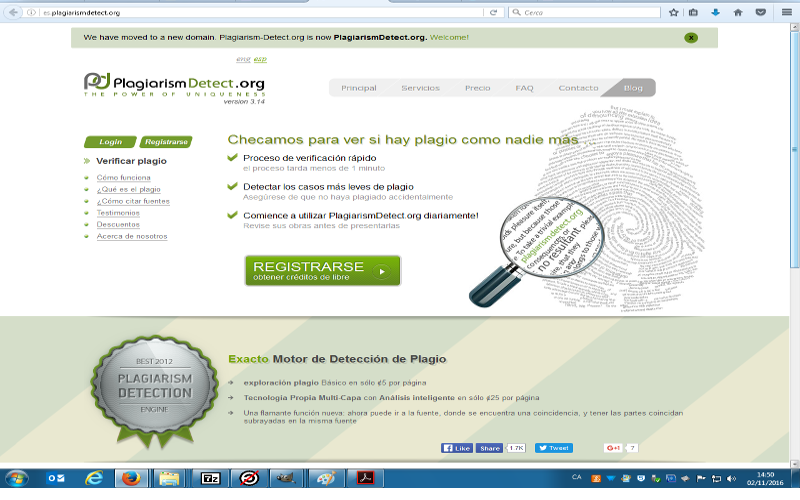Open the Firefox downloads arrow icon
Image resolution: width=800 pixels, height=500 pixels.
[716, 12]
